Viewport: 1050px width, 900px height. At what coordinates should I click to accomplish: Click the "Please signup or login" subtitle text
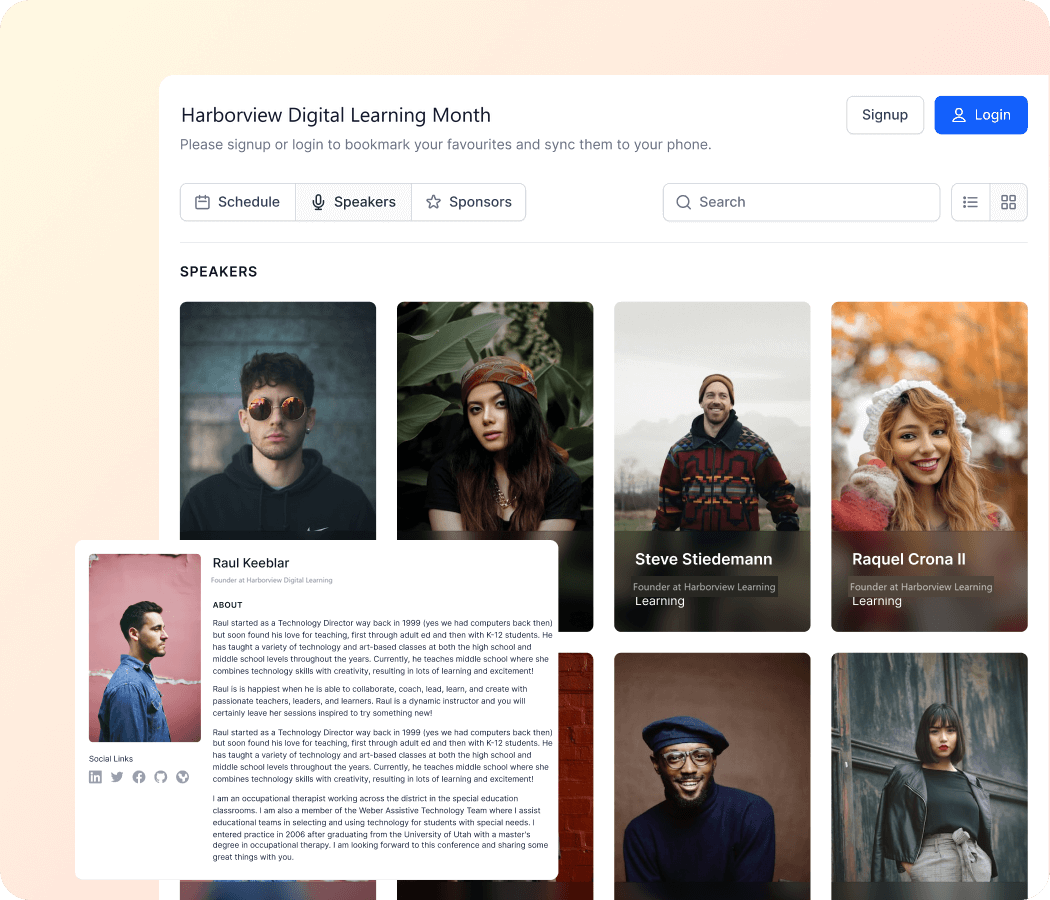click(446, 145)
